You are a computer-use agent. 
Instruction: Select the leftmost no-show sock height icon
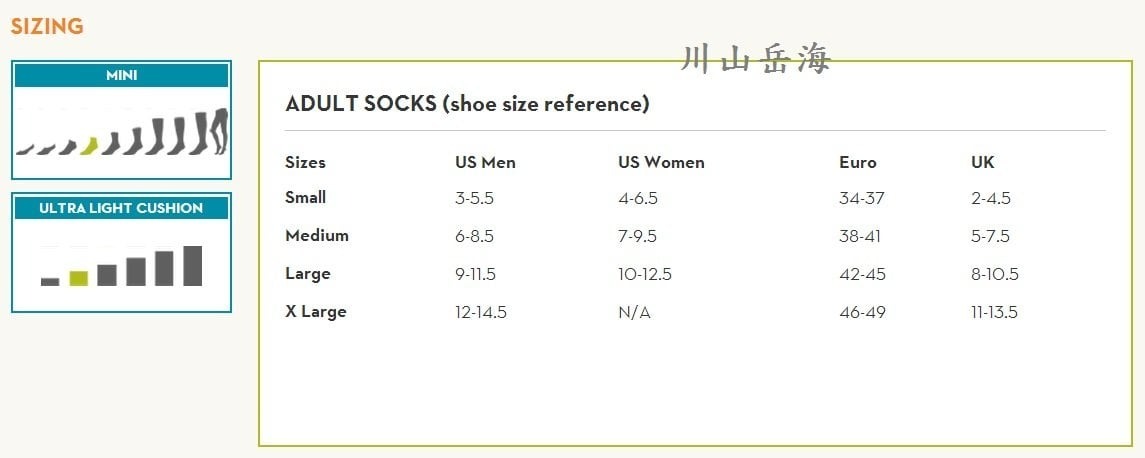[24, 151]
